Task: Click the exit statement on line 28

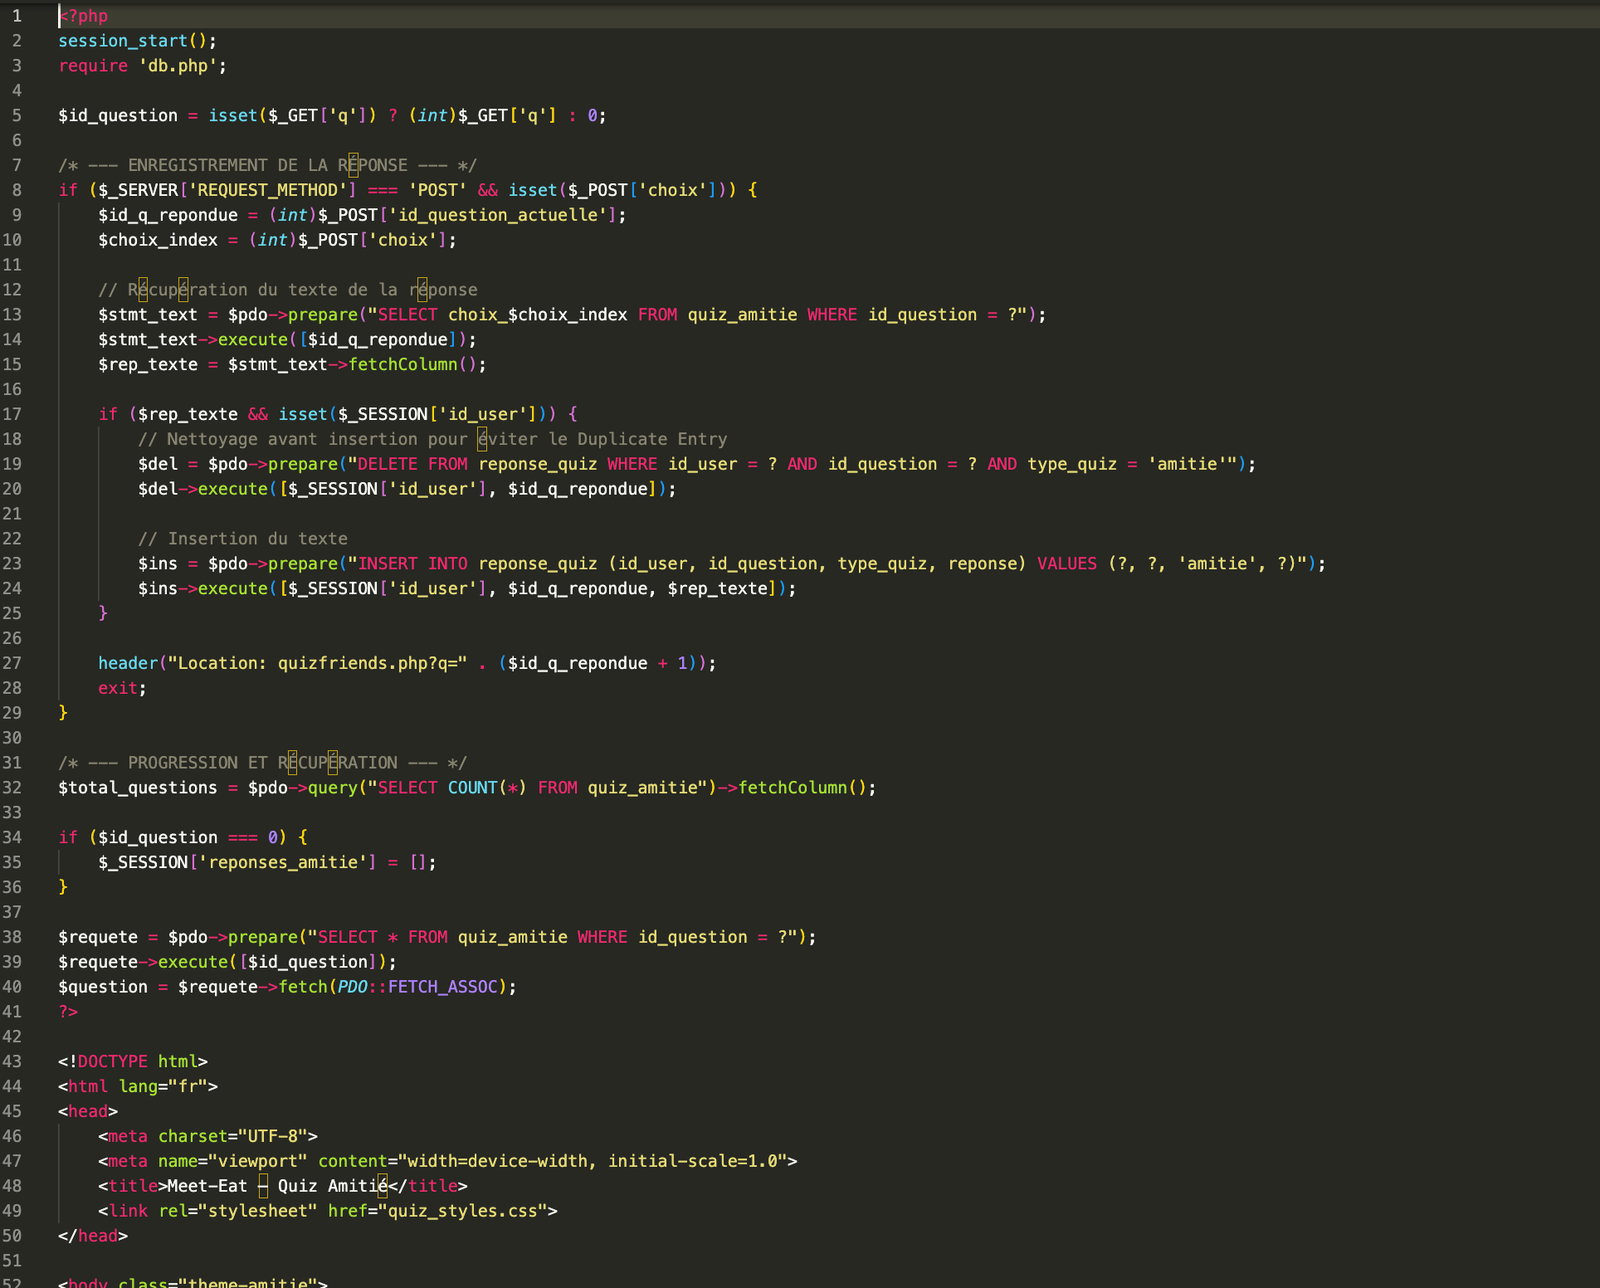Action: click(x=117, y=687)
